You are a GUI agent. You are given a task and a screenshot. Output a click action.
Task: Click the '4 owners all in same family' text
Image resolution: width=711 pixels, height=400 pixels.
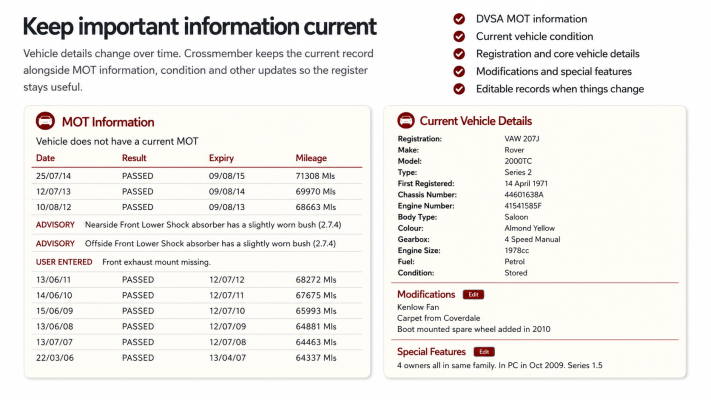(x=446, y=366)
